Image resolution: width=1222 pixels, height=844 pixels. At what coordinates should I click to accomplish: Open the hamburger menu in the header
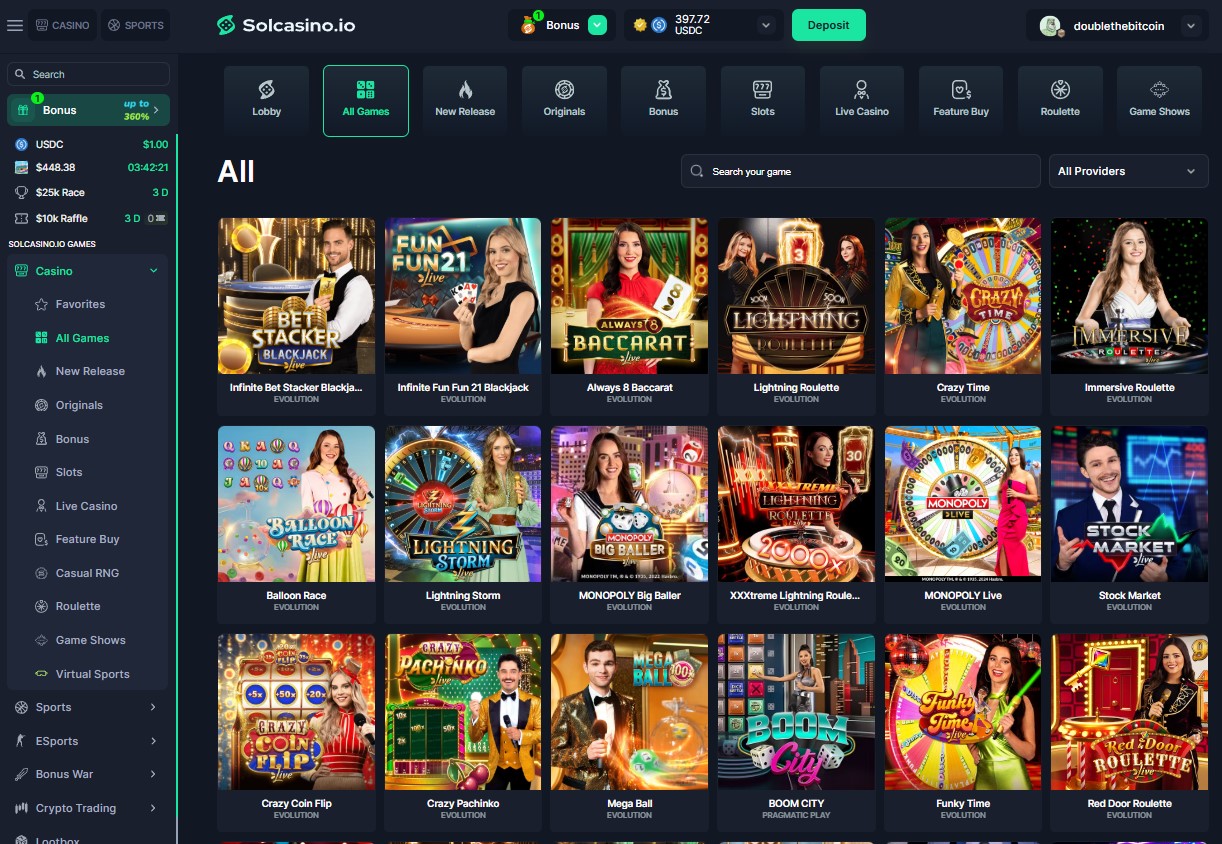[15, 25]
